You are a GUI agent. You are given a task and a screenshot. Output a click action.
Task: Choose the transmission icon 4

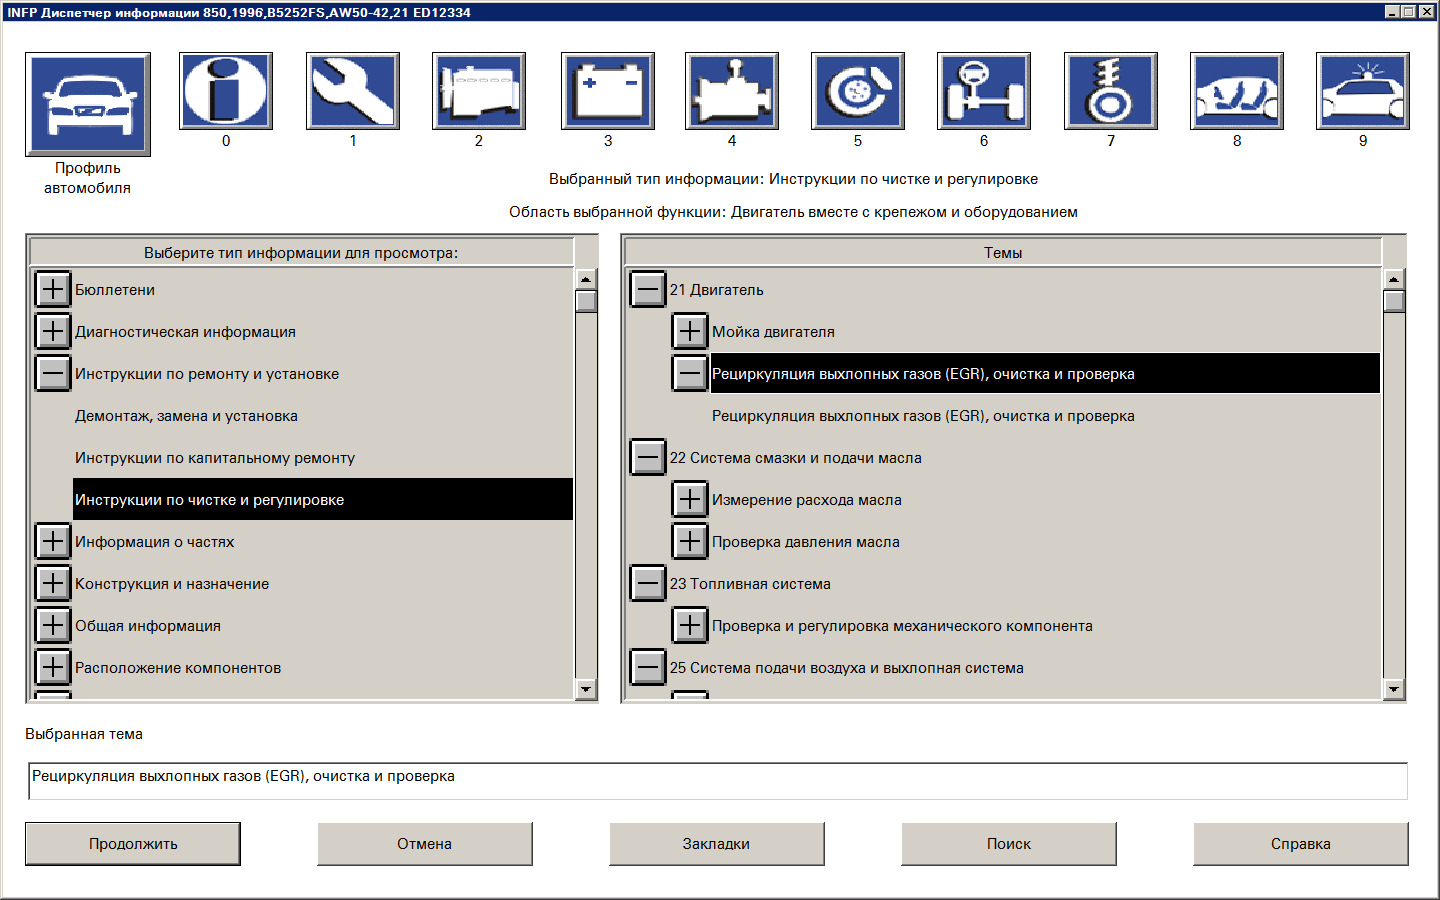pyautogui.click(x=731, y=91)
